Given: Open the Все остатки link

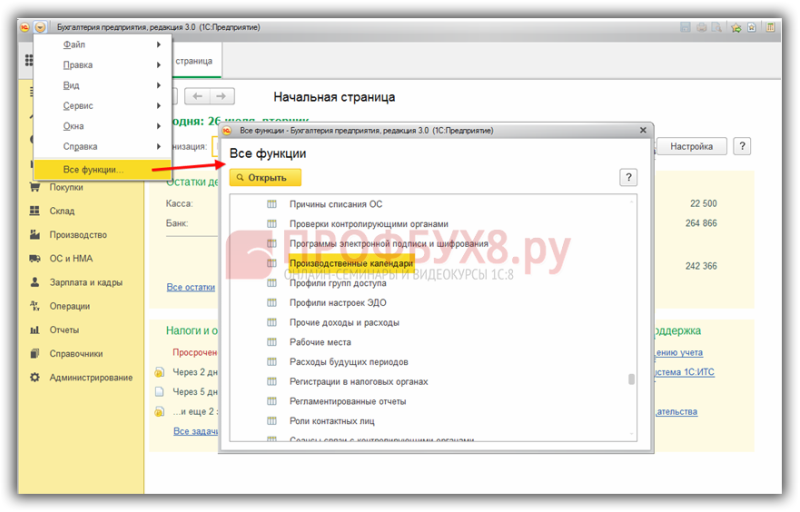Looking at the screenshot, I should (x=191, y=287).
